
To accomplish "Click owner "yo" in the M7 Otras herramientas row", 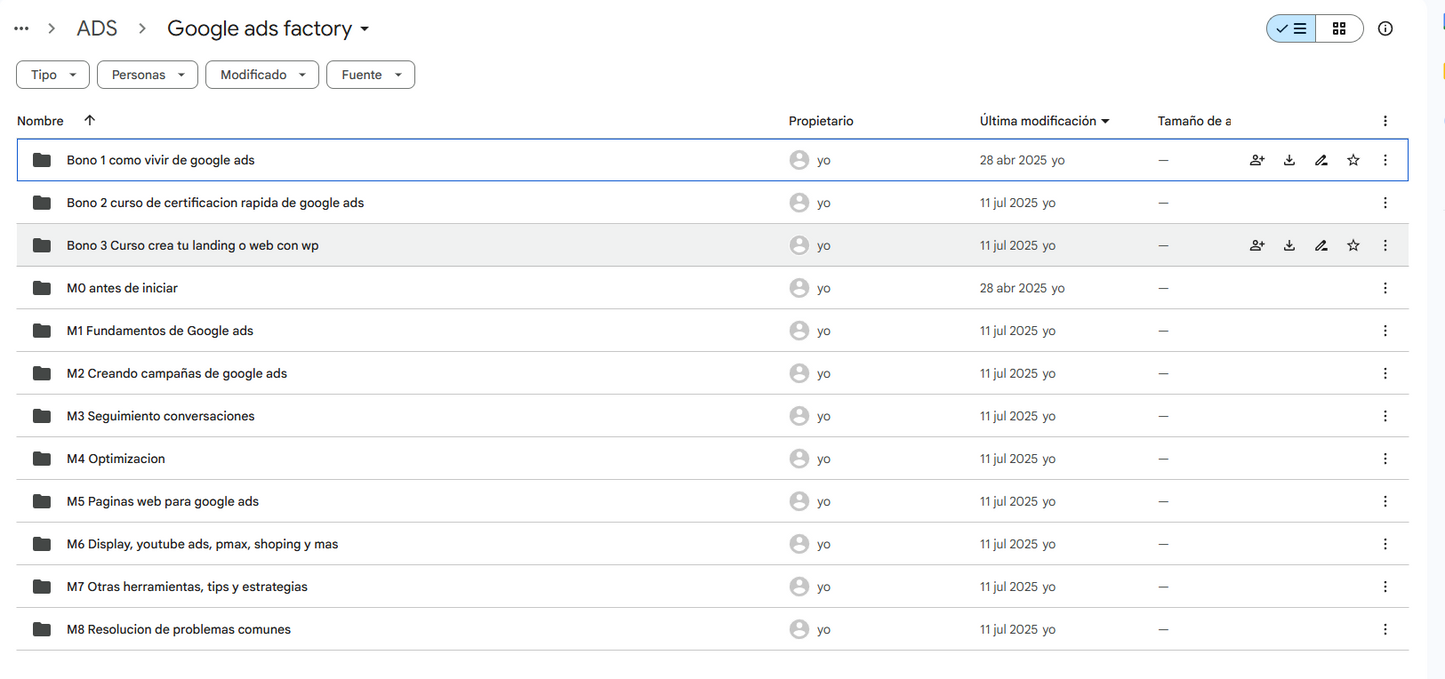I will tap(823, 587).
